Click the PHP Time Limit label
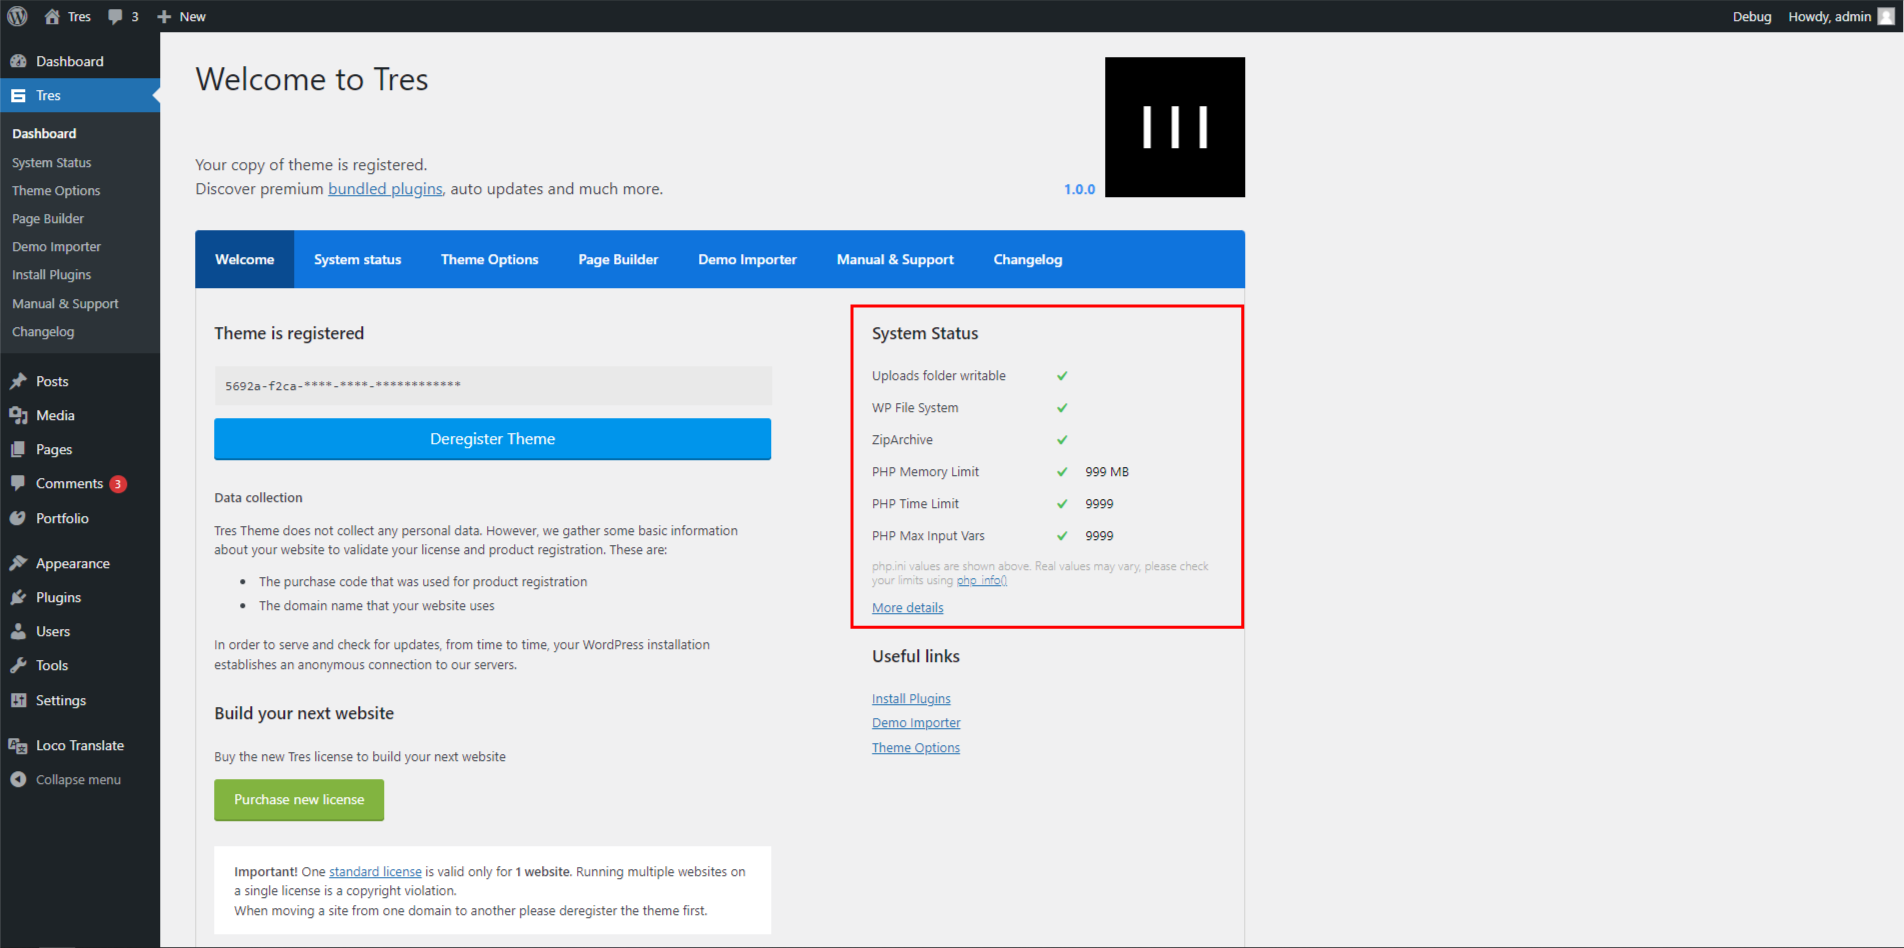The image size is (1904, 948). click(915, 504)
